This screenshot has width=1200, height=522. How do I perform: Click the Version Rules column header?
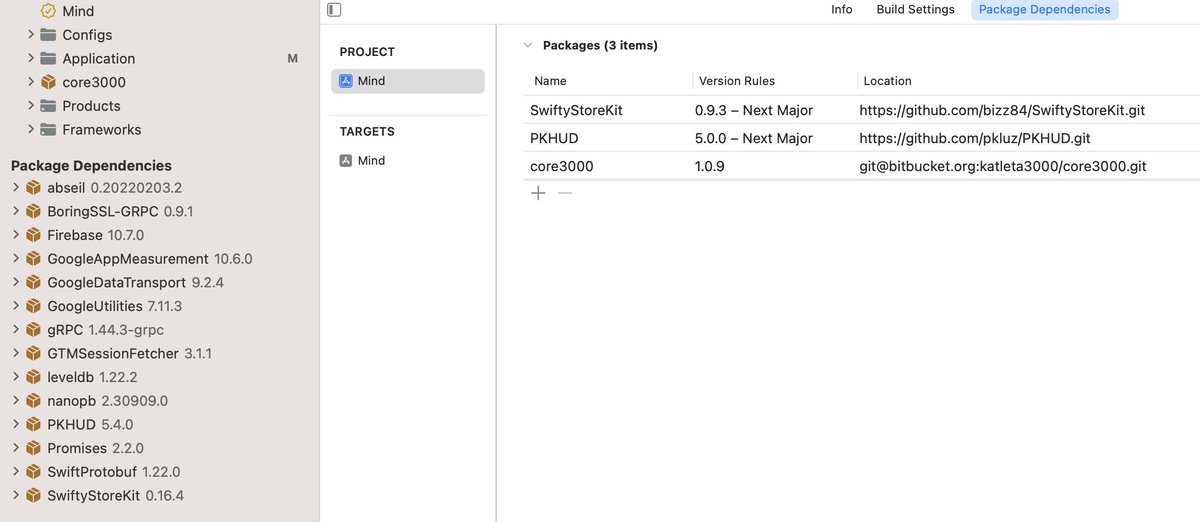737,81
